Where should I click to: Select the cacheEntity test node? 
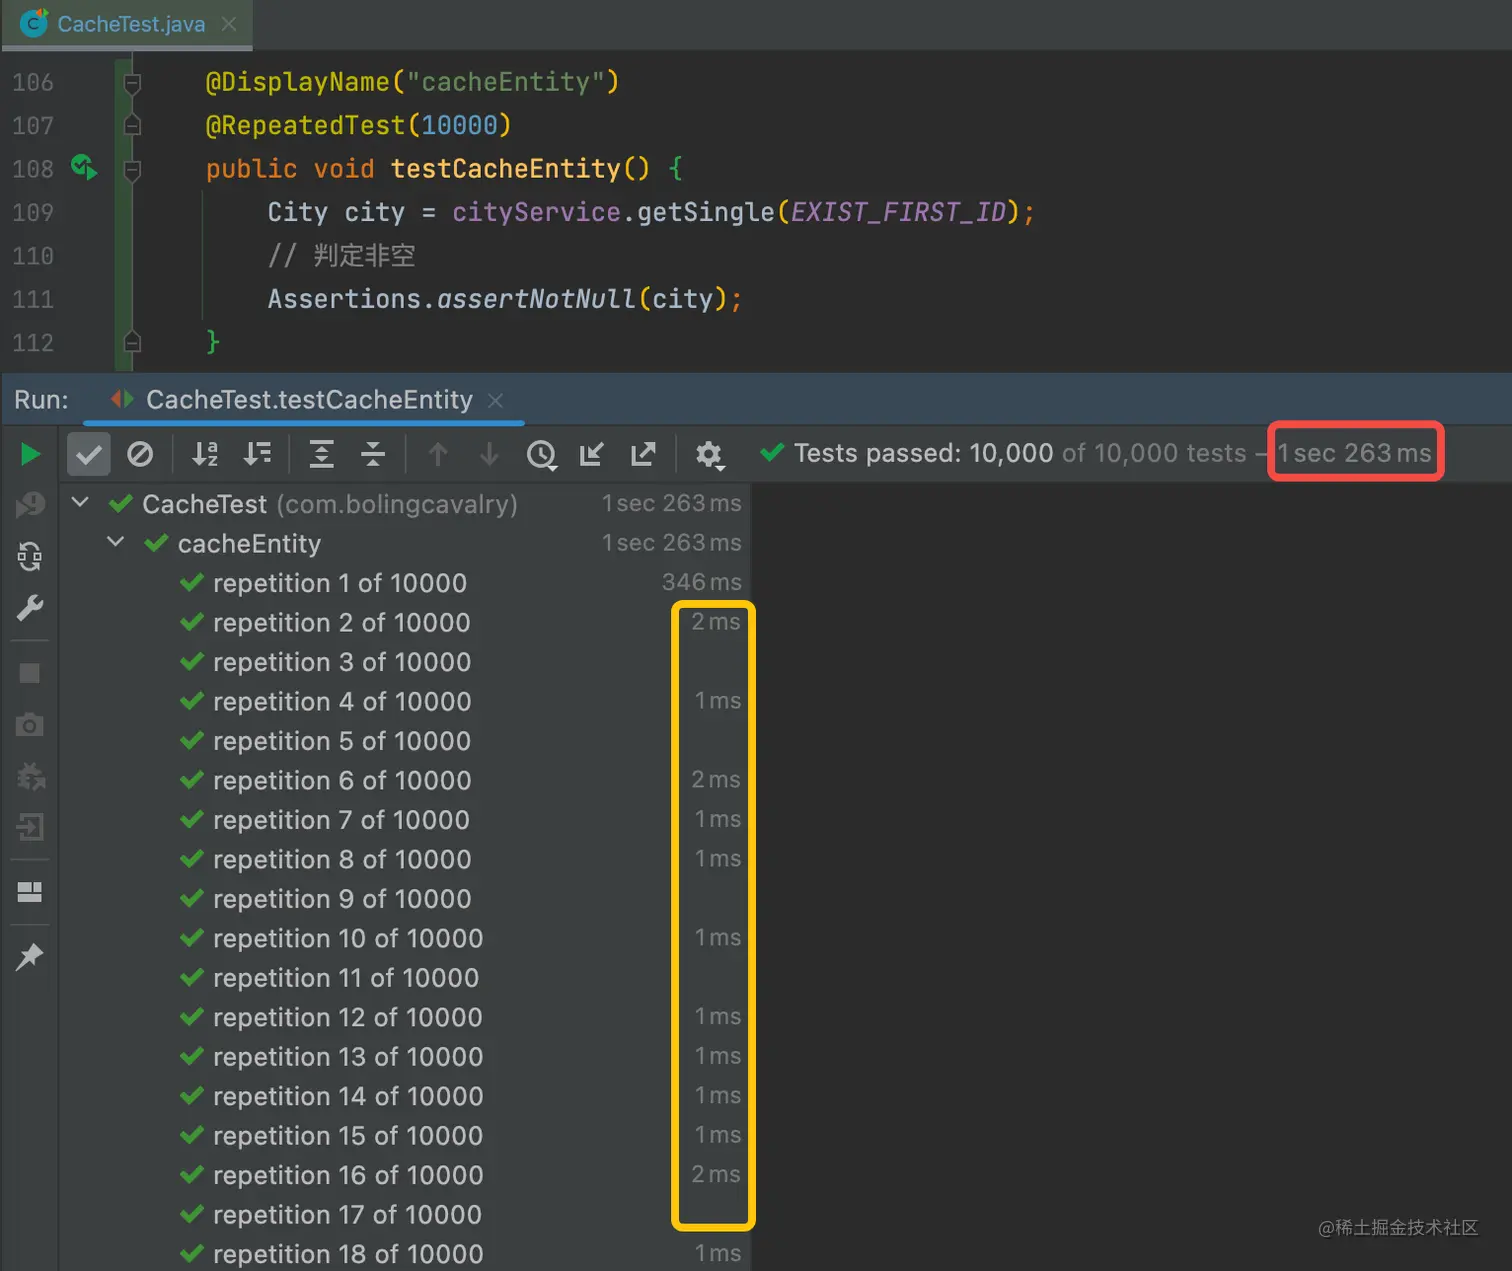405,543
